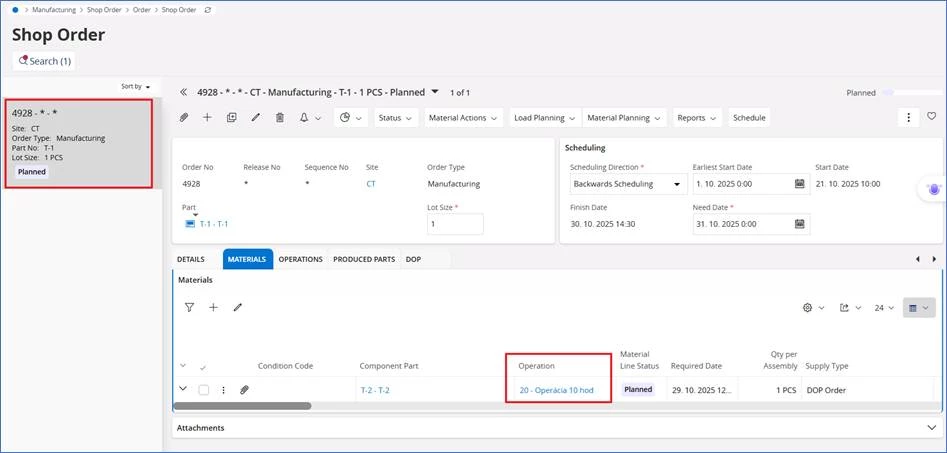Open the Sort by dropdown
948x454 pixels.
pos(135,86)
